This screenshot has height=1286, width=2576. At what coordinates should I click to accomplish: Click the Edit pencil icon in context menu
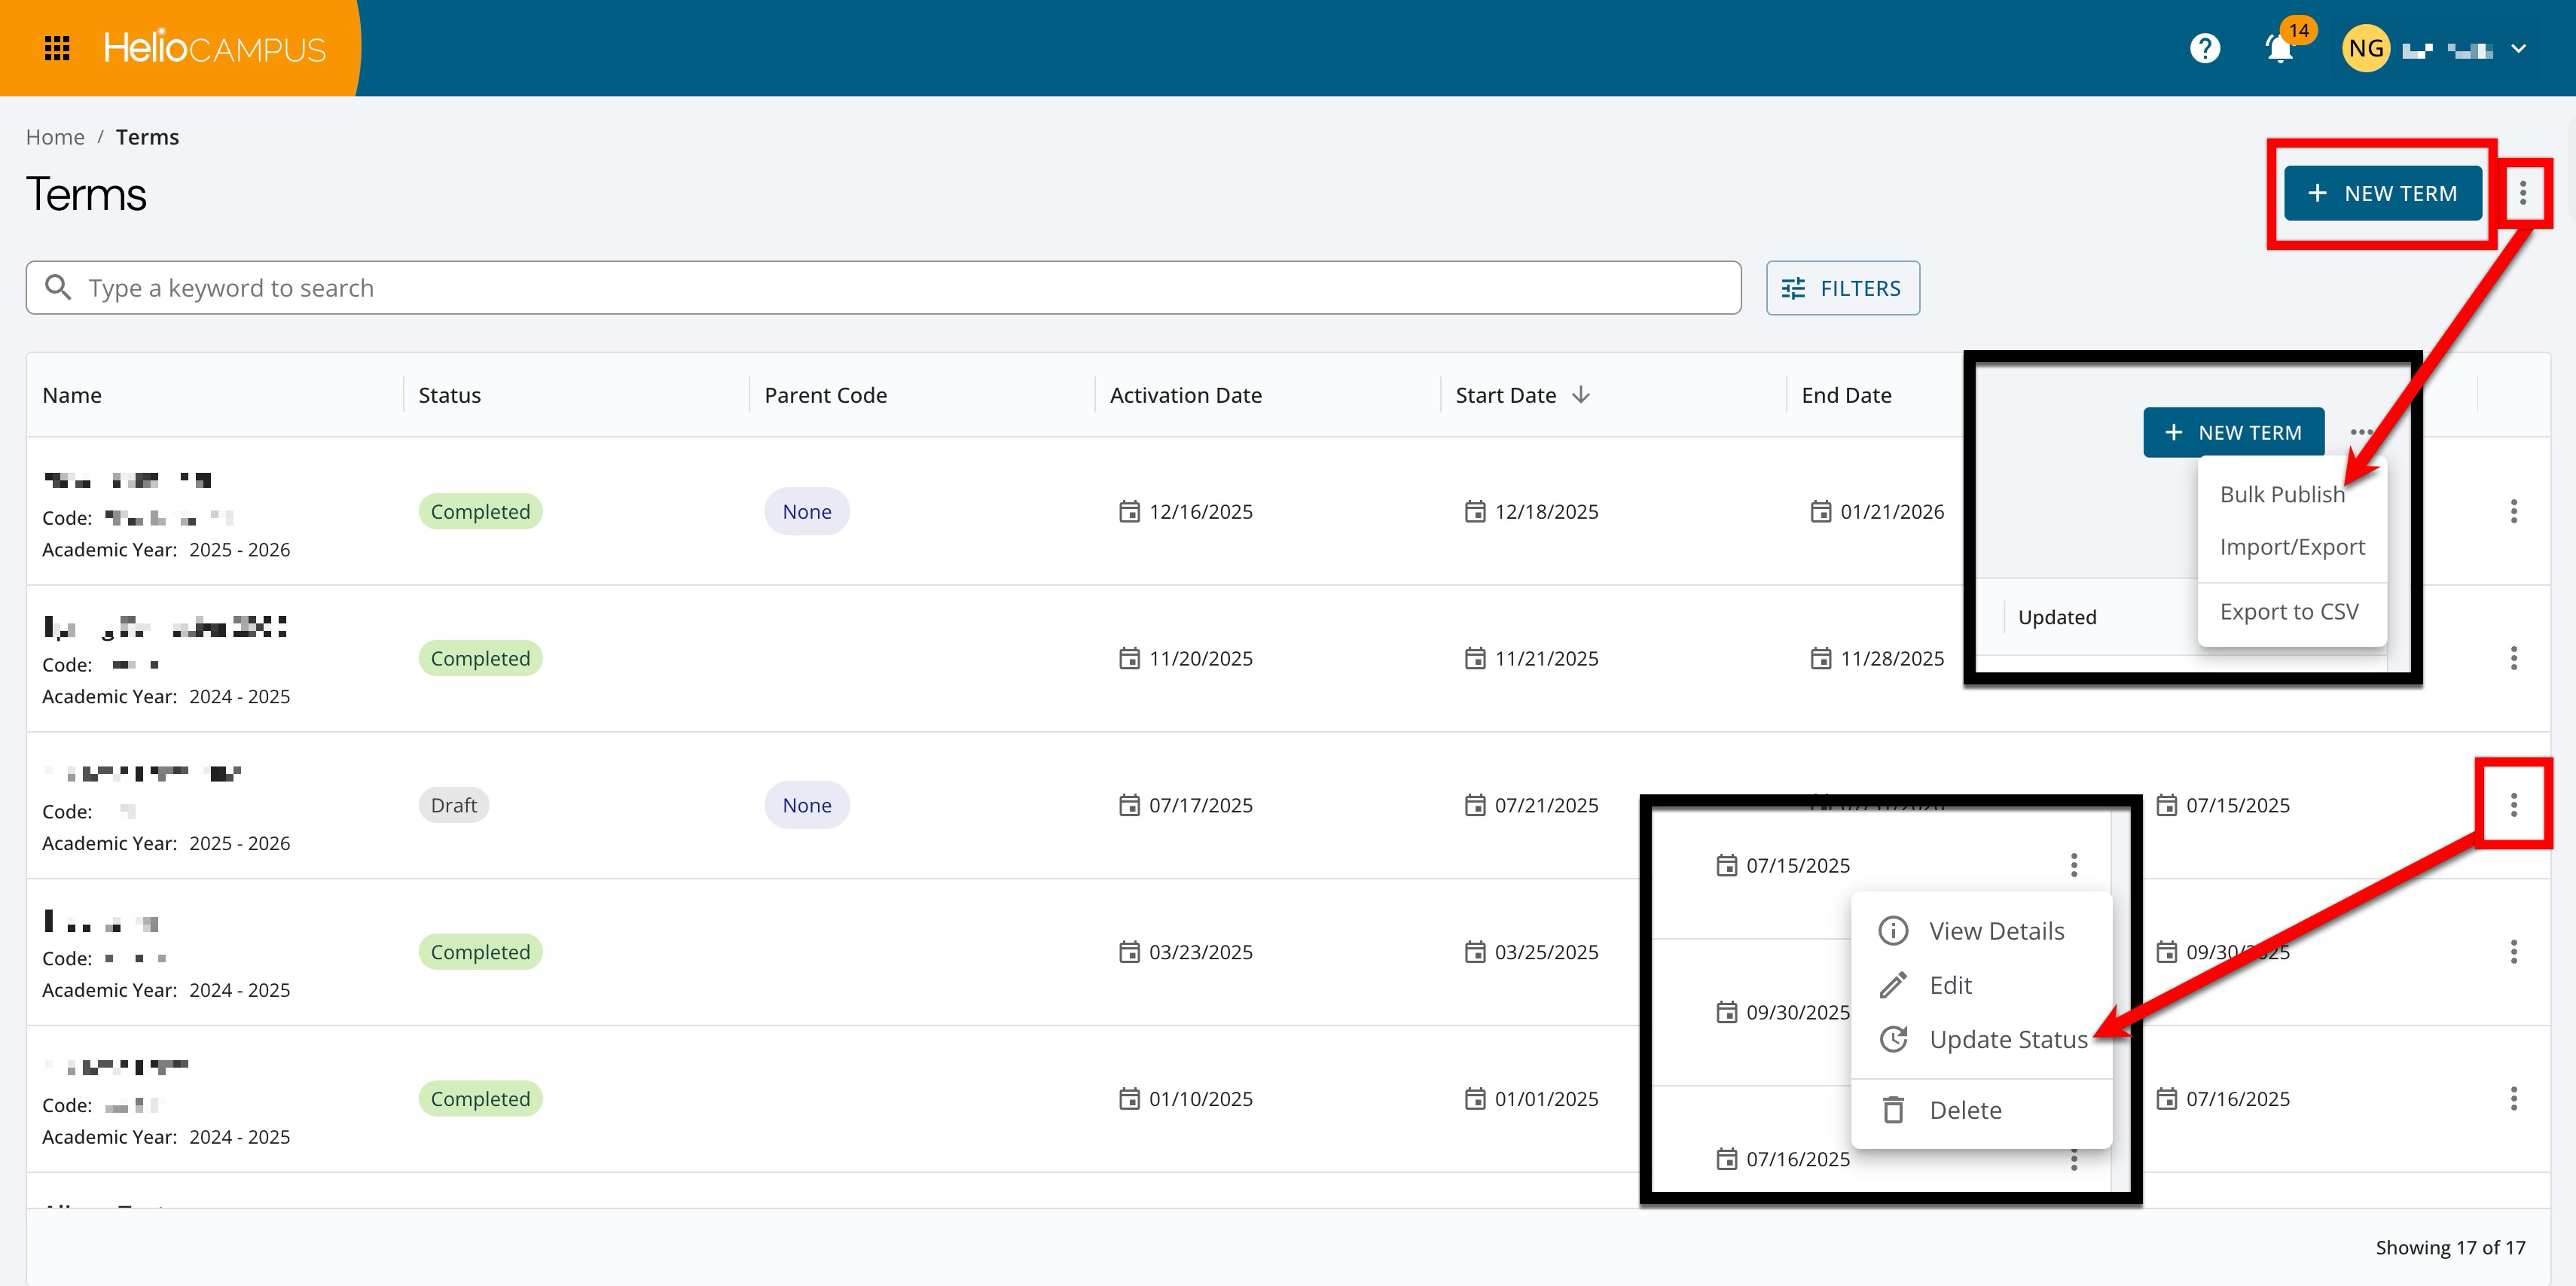[1893, 985]
